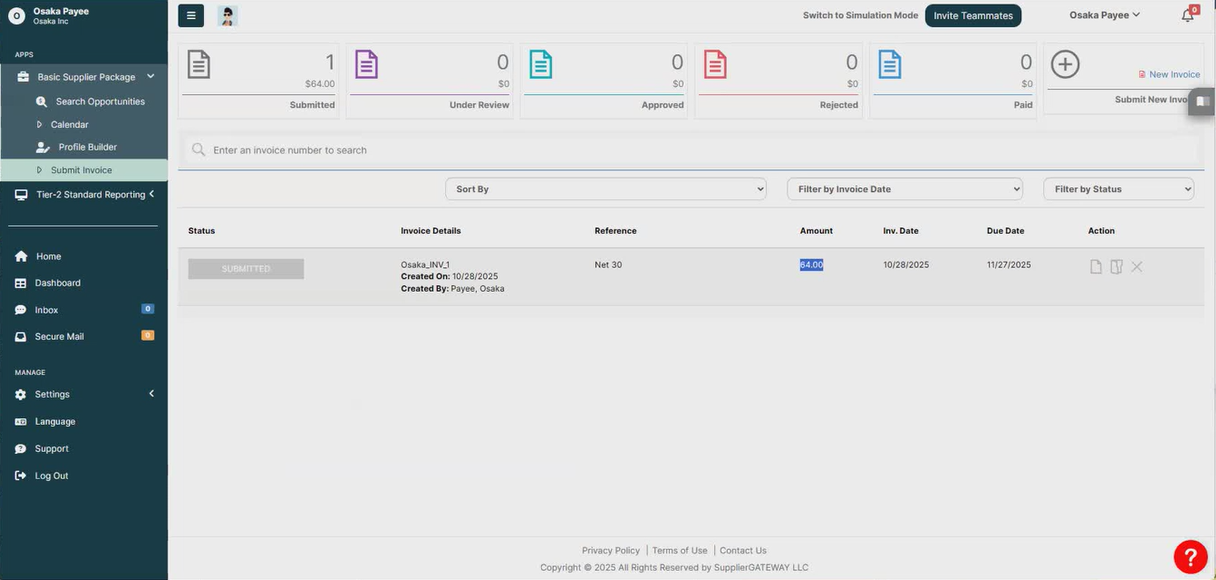Open Dashboard from the sidebar
Viewport: 1216px width, 580px height.
pos(57,283)
